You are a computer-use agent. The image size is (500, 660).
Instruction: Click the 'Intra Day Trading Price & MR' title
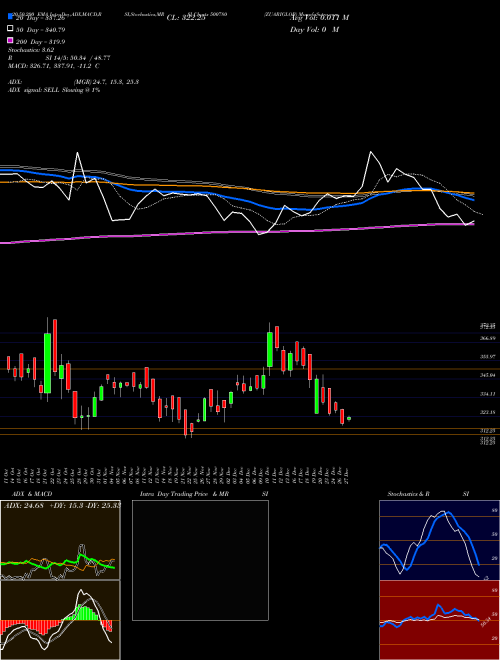[x=184, y=494]
